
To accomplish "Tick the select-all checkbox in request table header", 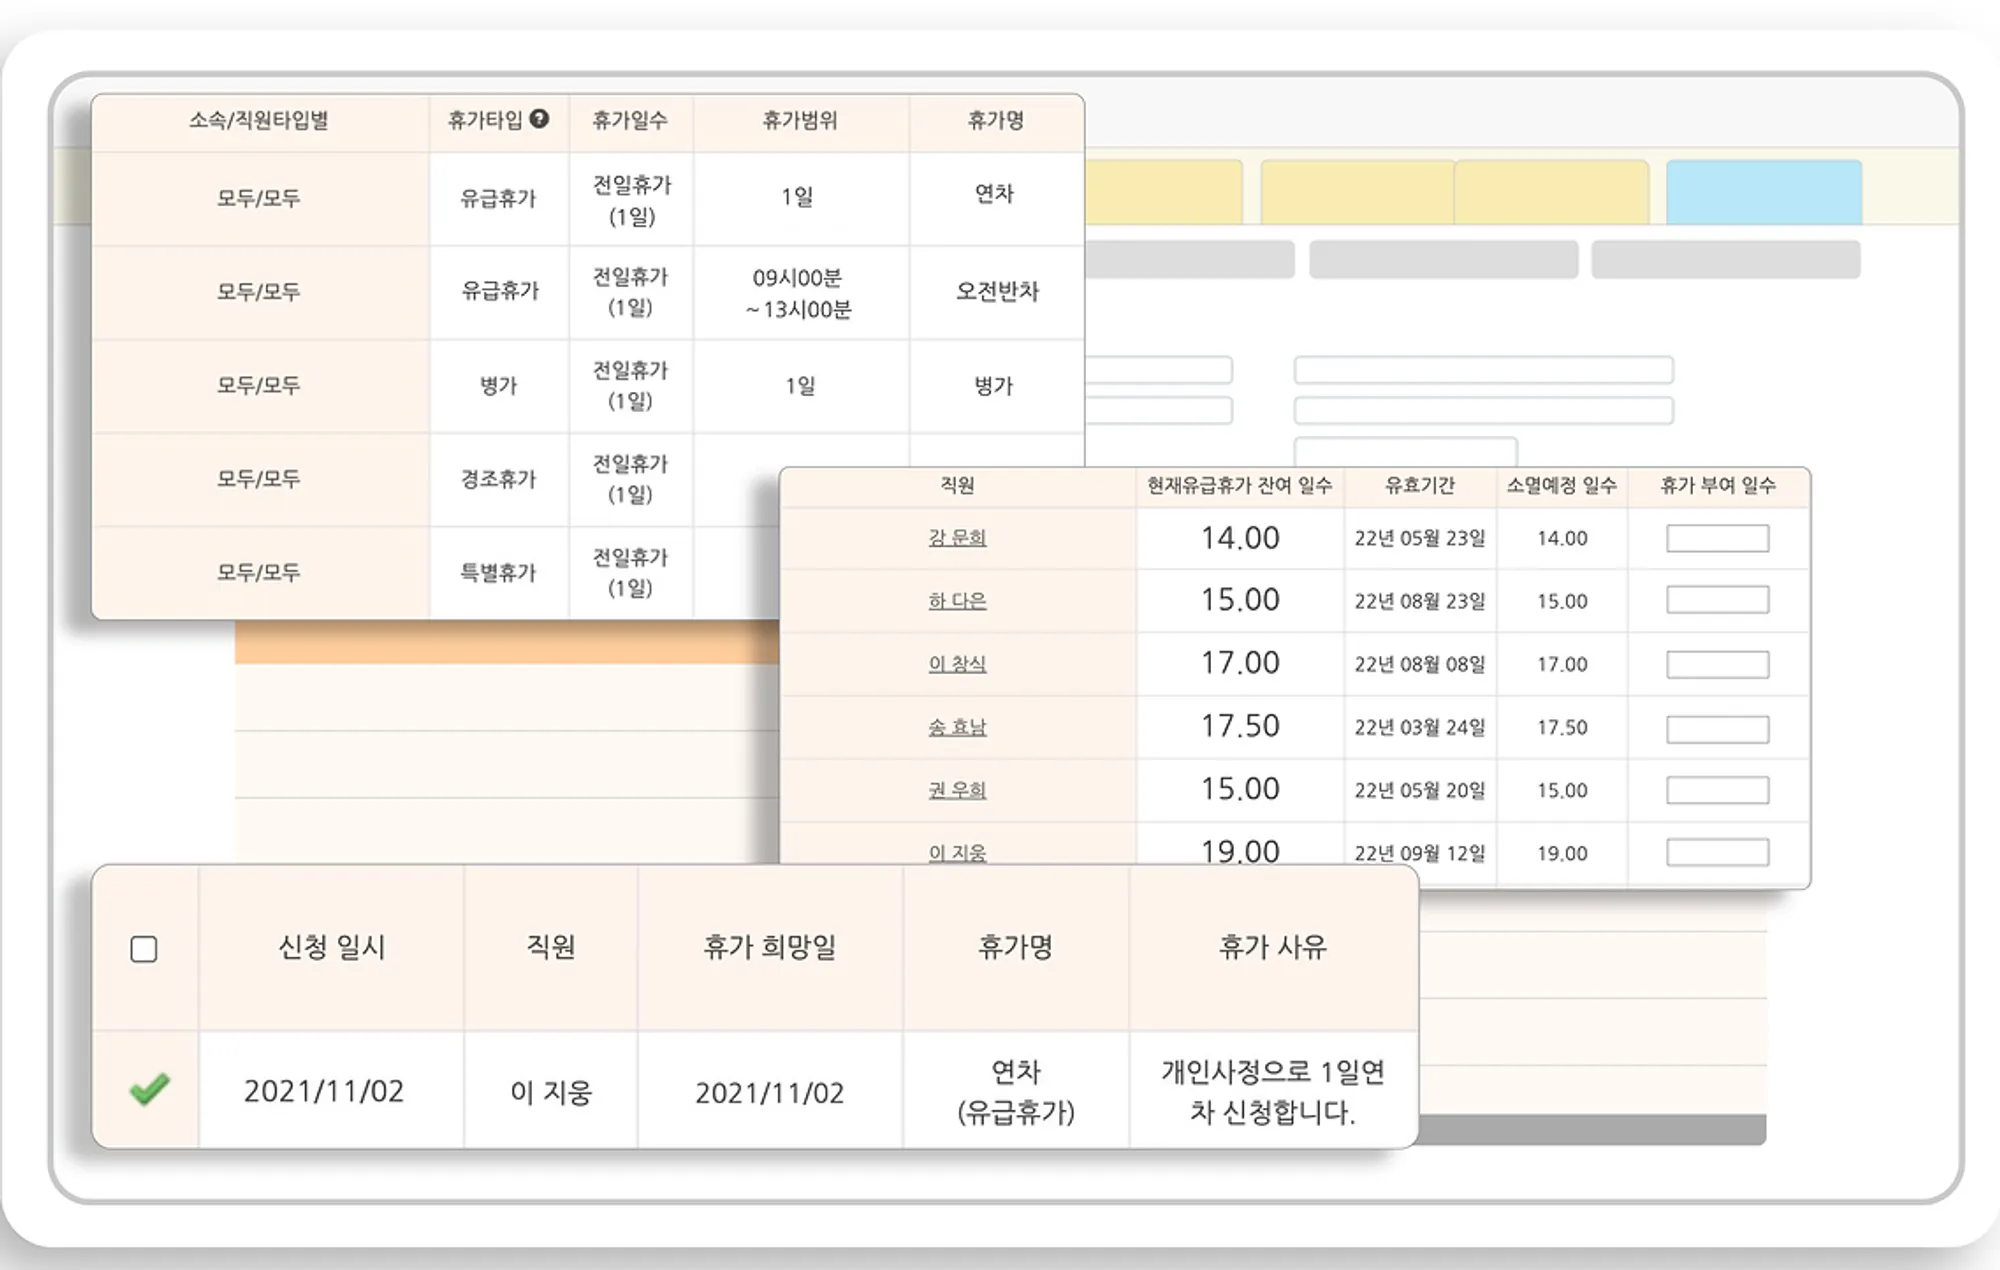I will click(144, 949).
